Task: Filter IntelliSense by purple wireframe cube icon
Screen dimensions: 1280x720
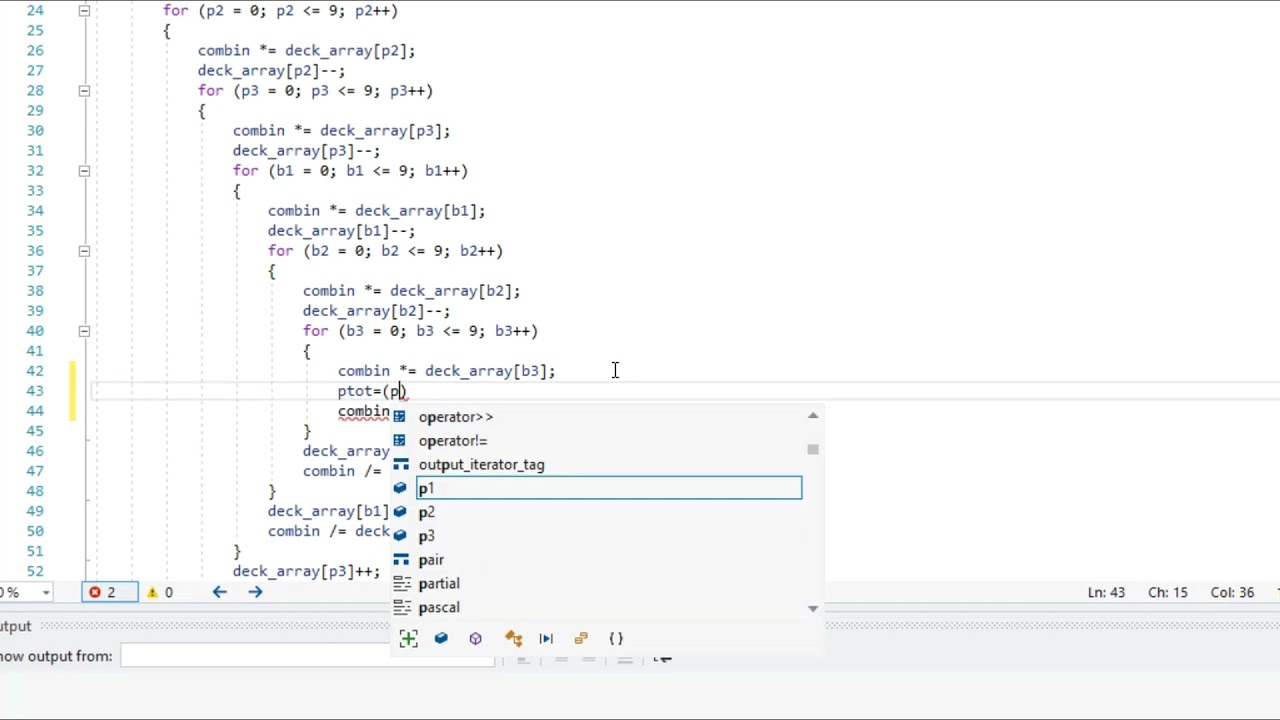Action: coord(475,638)
